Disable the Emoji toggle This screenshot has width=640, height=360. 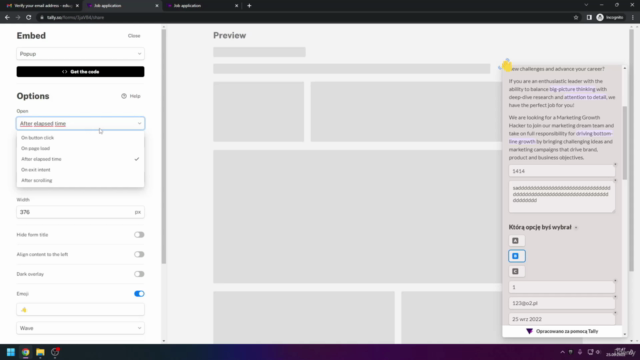pos(139,293)
